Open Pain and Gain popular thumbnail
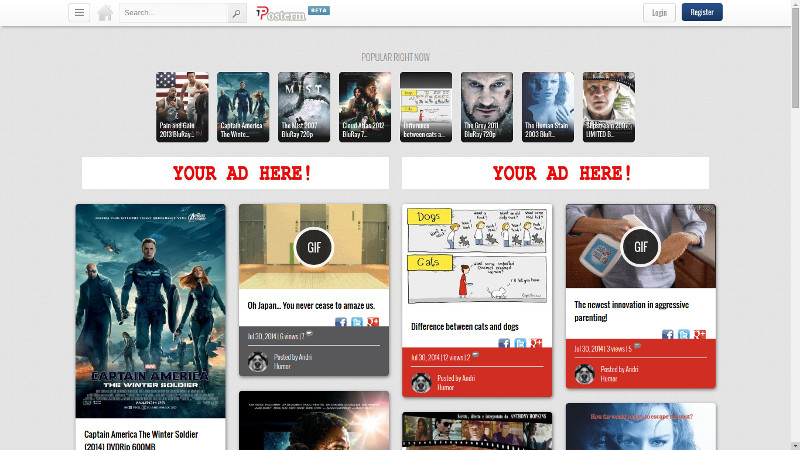This screenshot has width=800, height=450. click(182, 107)
